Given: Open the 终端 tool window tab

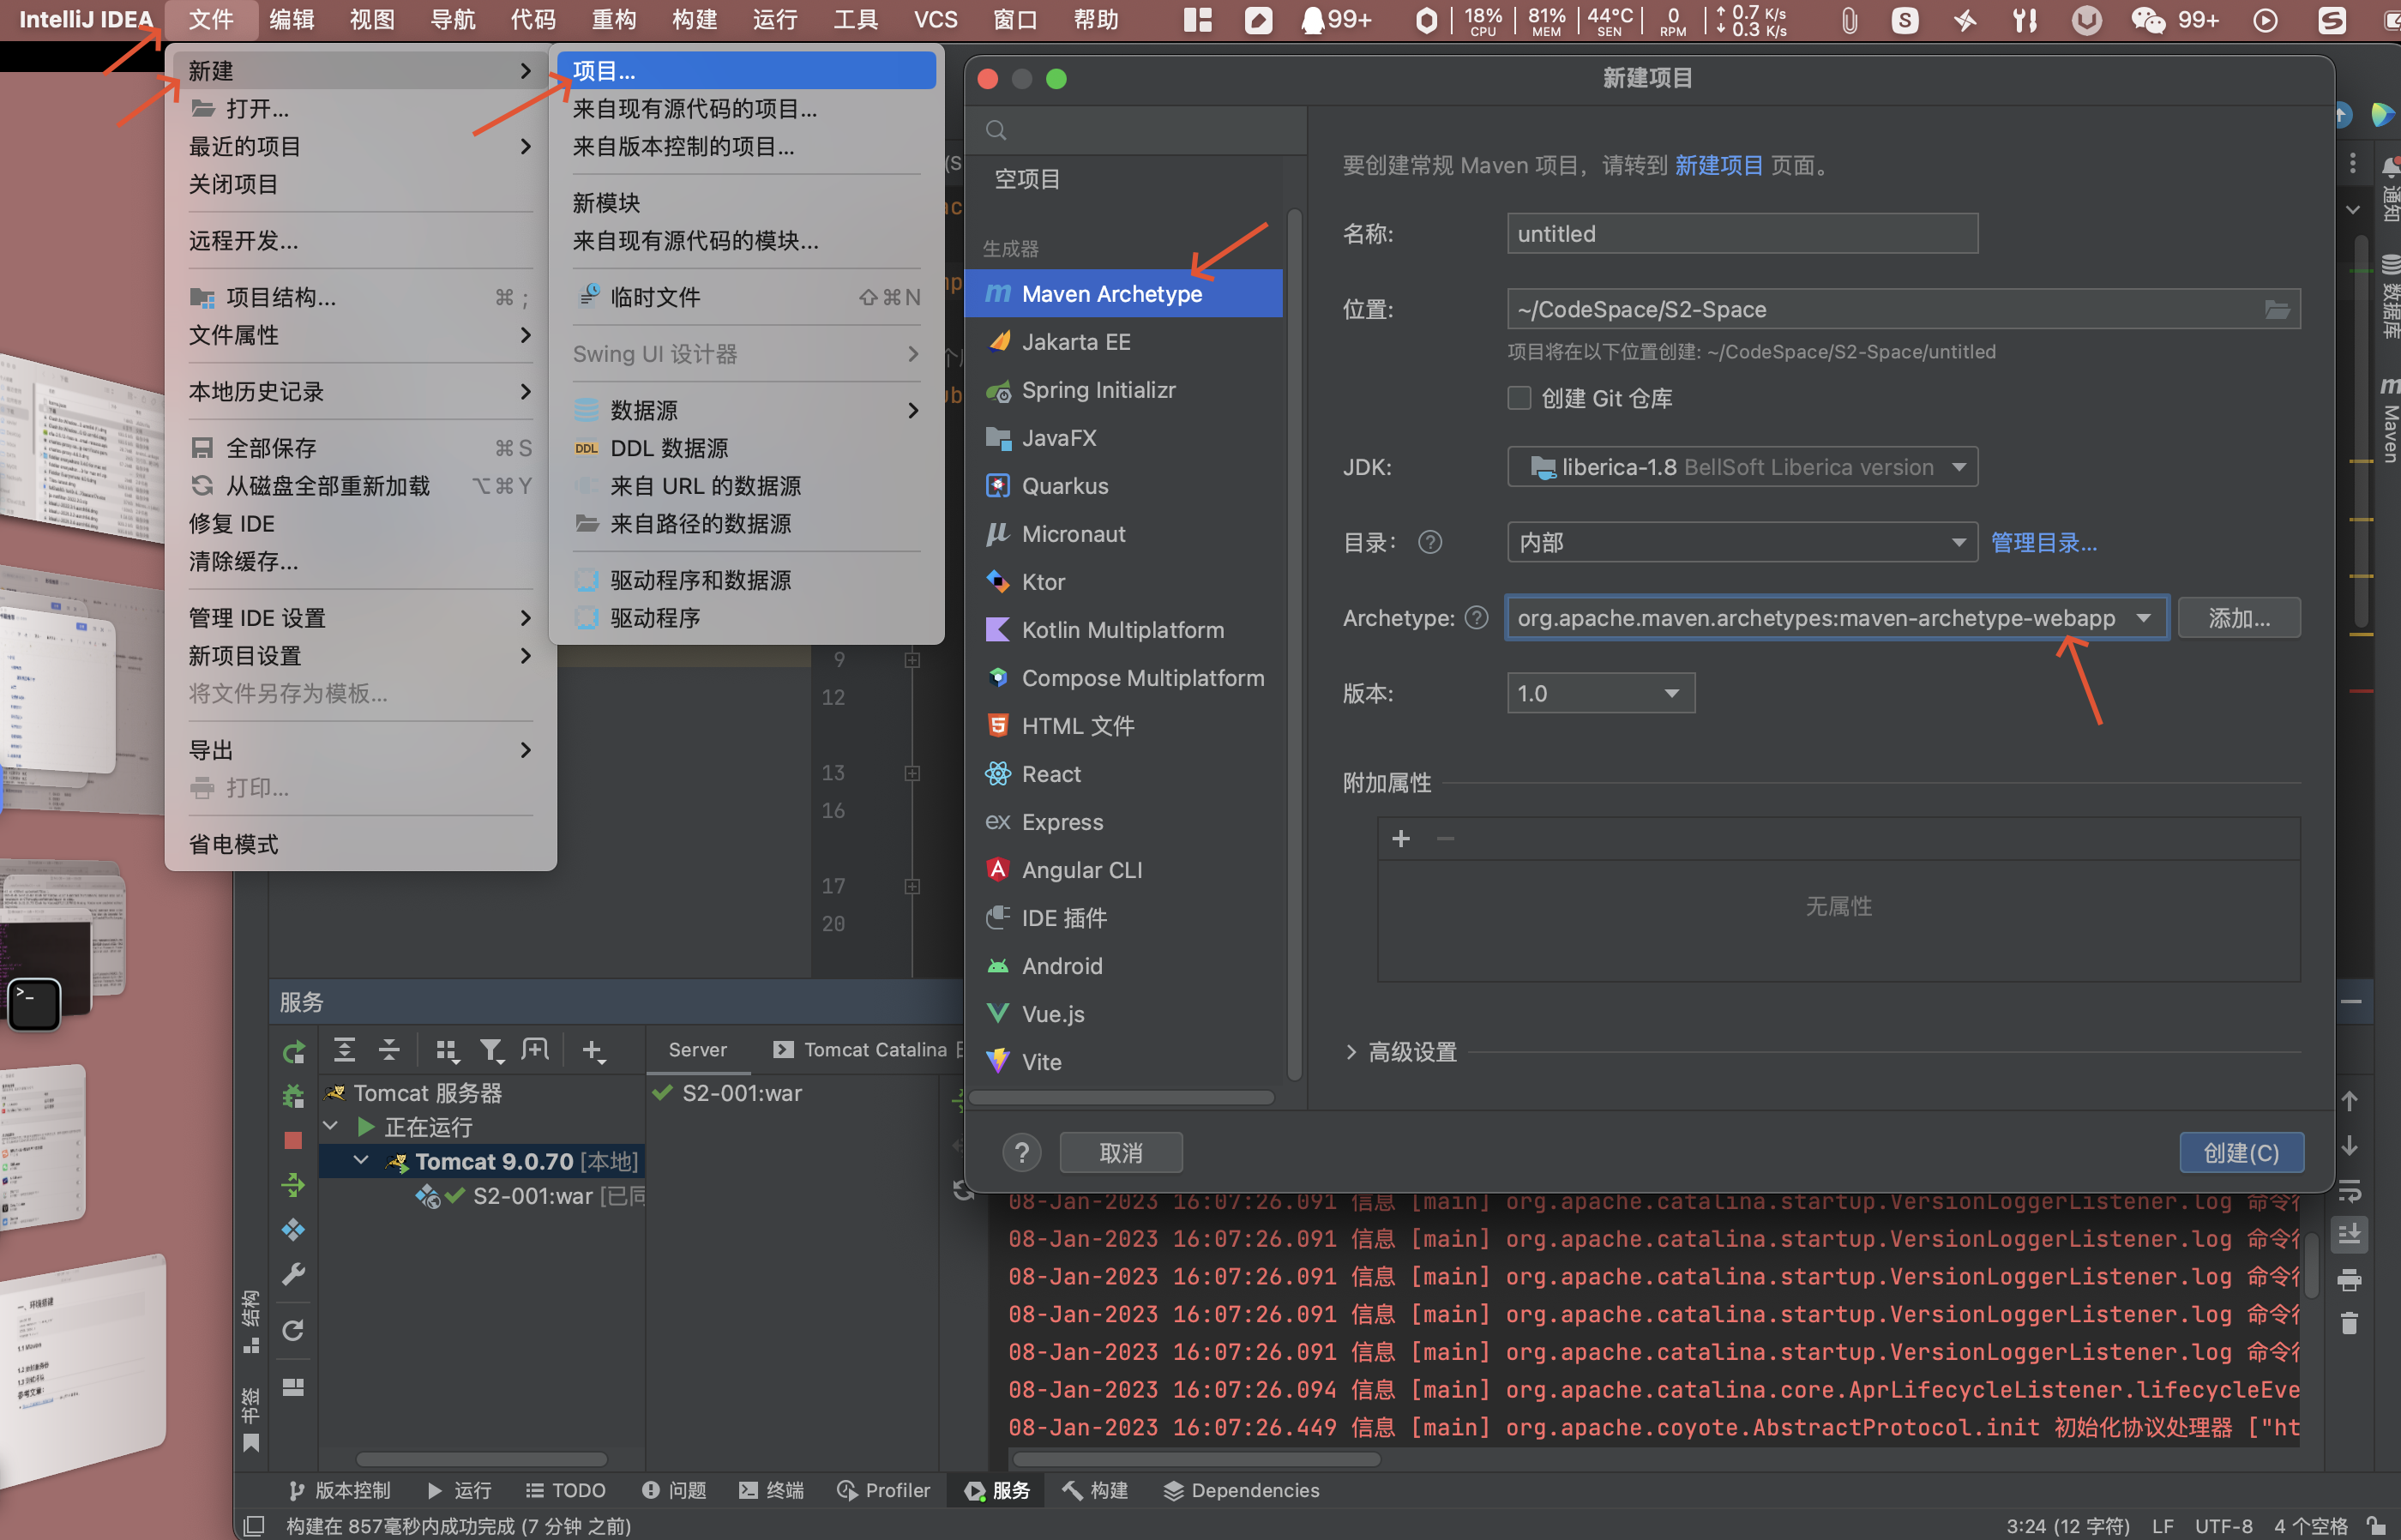Looking at the screenshot, I should [x=771, y=1490].
